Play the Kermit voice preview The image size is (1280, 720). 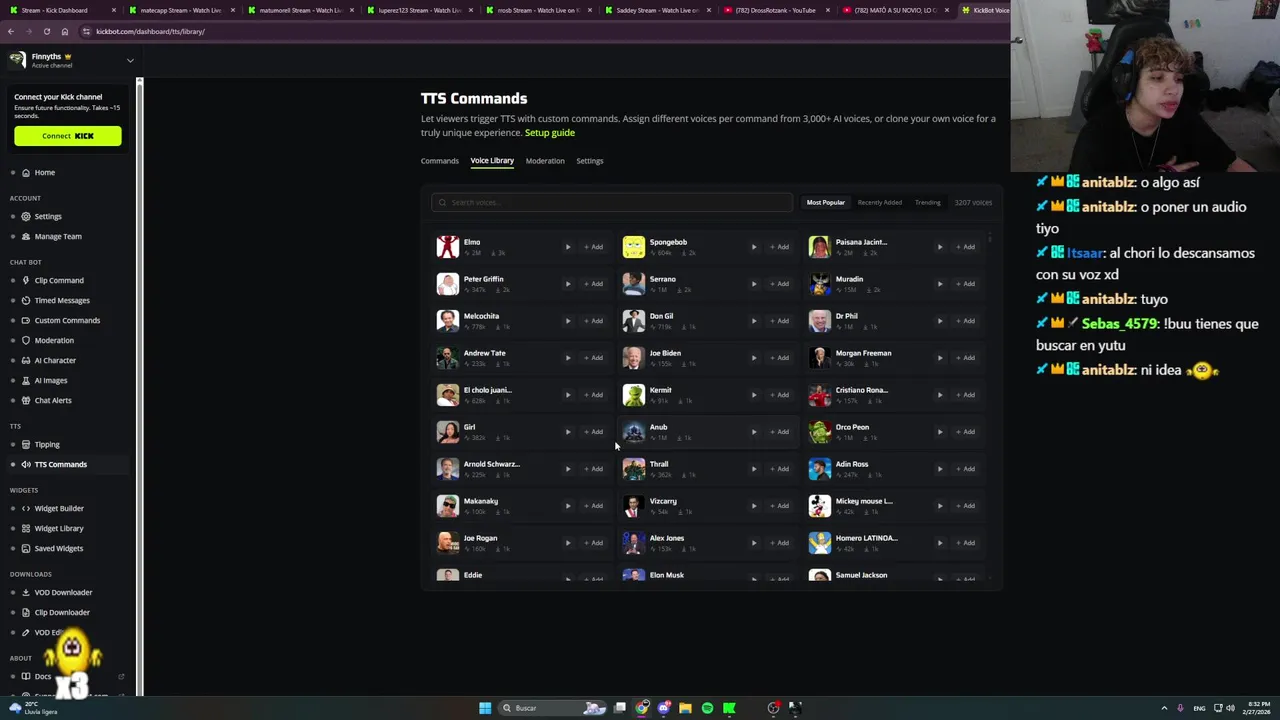(753, 395)
